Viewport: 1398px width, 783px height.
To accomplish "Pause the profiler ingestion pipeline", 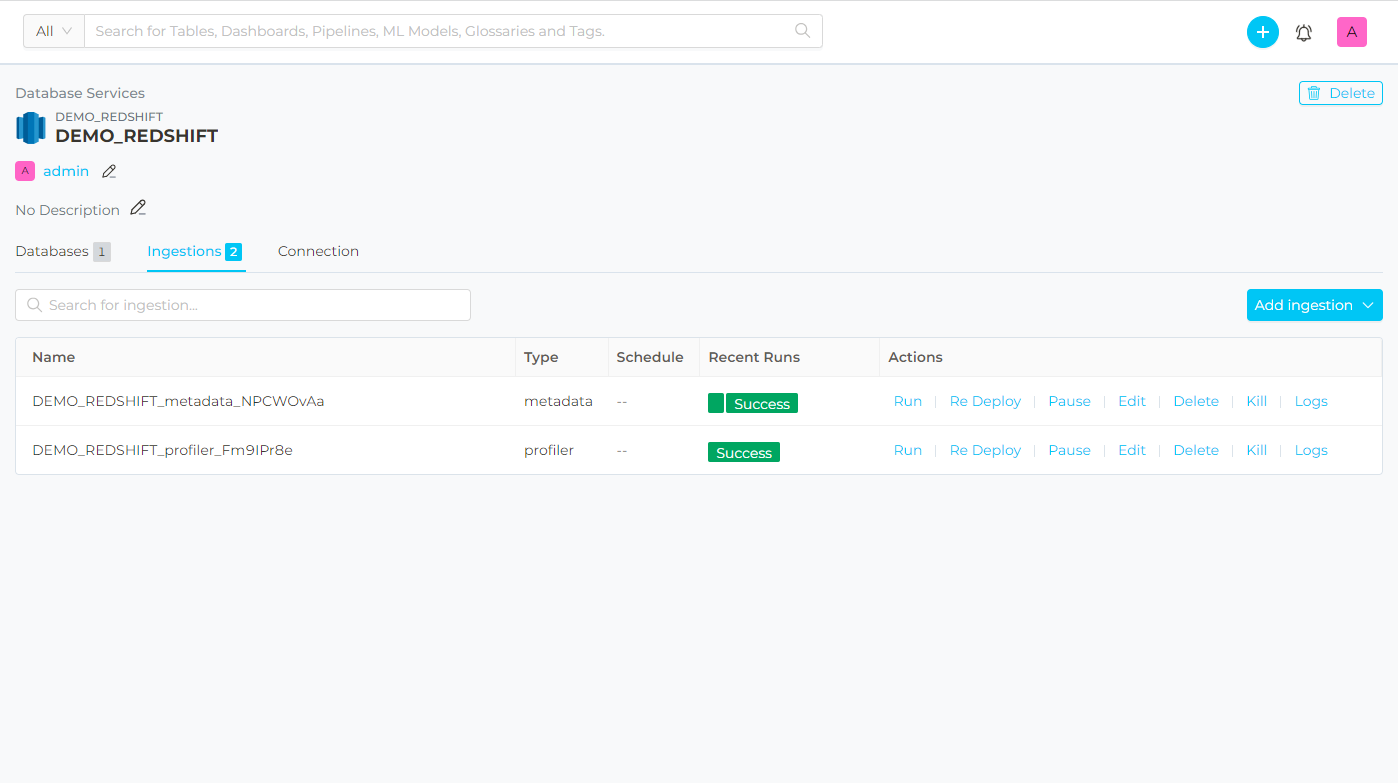I will point(1069,450).
